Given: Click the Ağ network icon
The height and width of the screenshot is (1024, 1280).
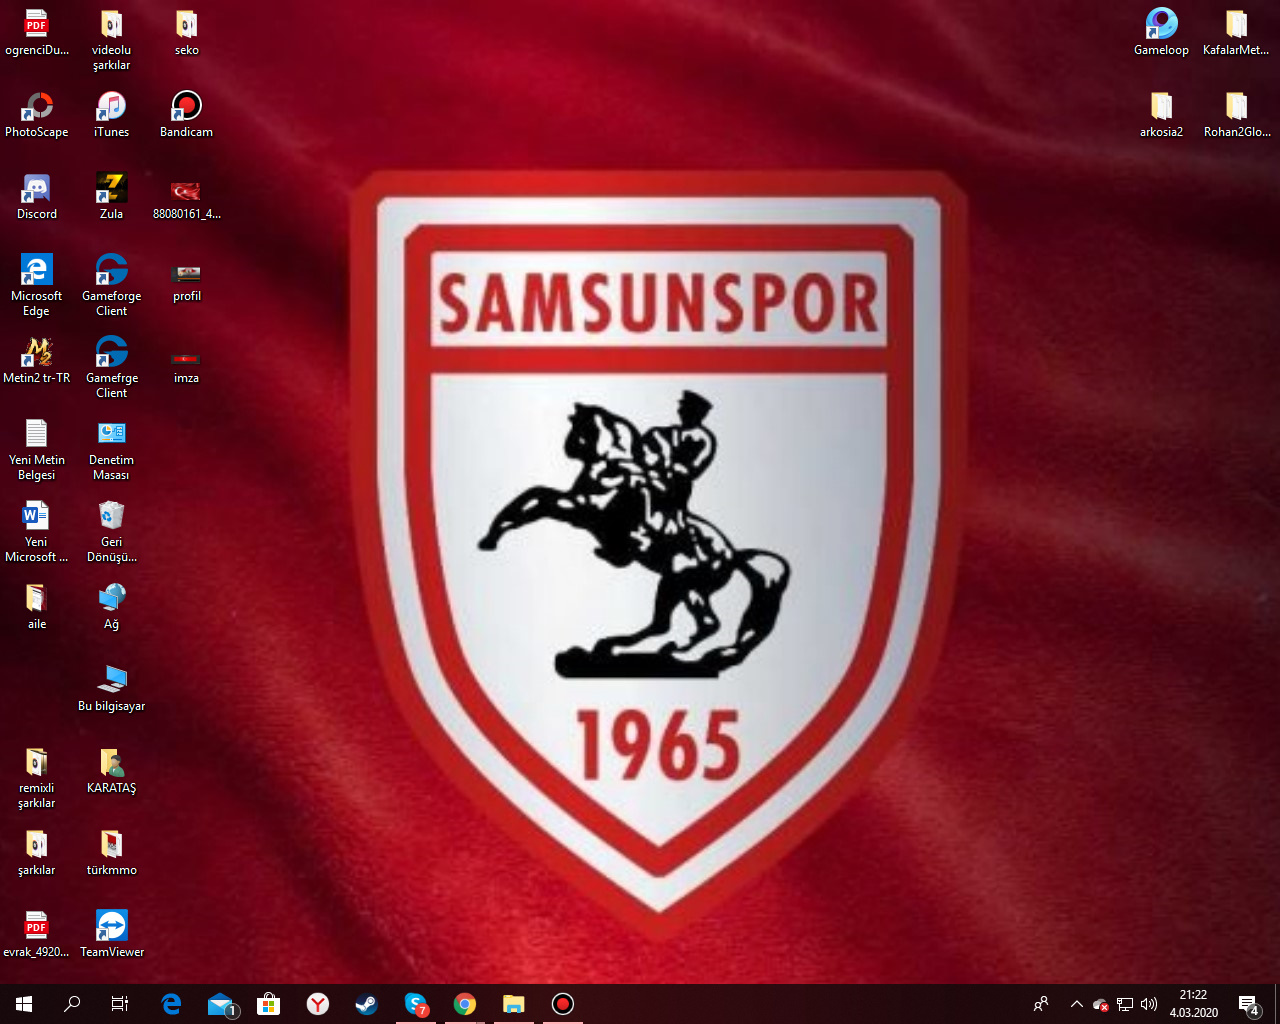Looking at the screenshot, I should [111, 607].
